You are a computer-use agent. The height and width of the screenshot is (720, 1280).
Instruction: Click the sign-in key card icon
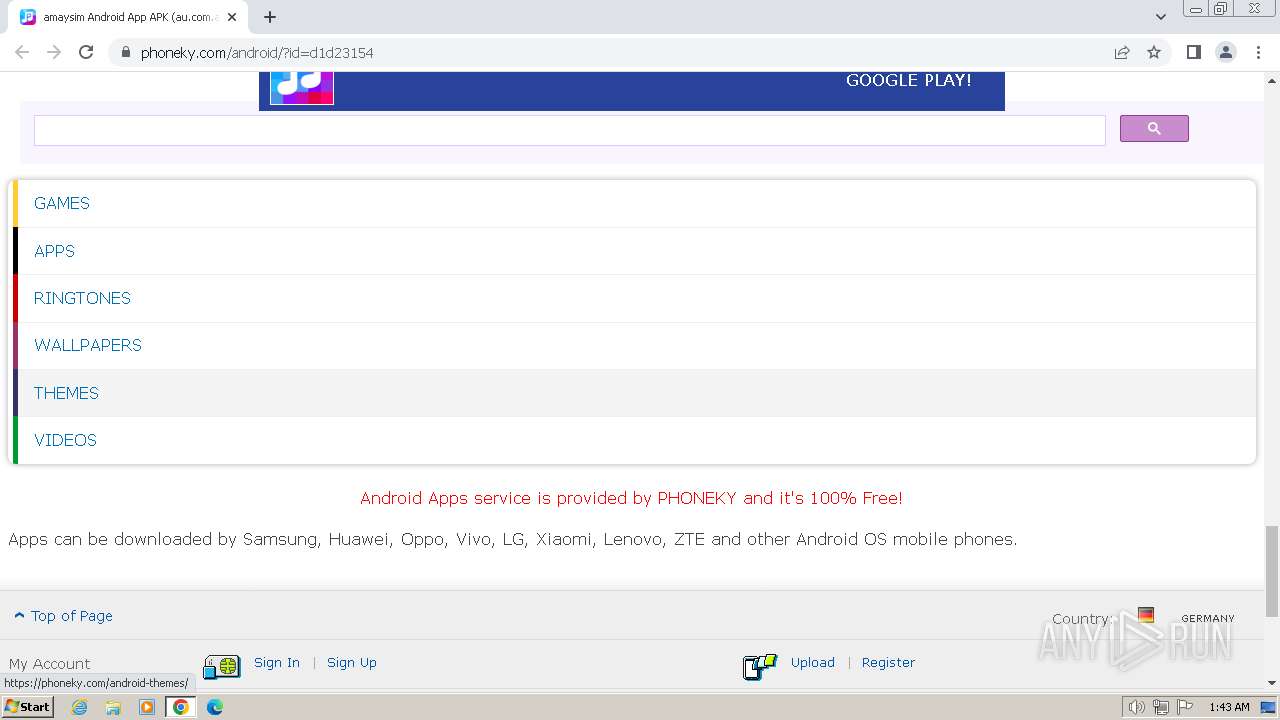tap(222, 666)
